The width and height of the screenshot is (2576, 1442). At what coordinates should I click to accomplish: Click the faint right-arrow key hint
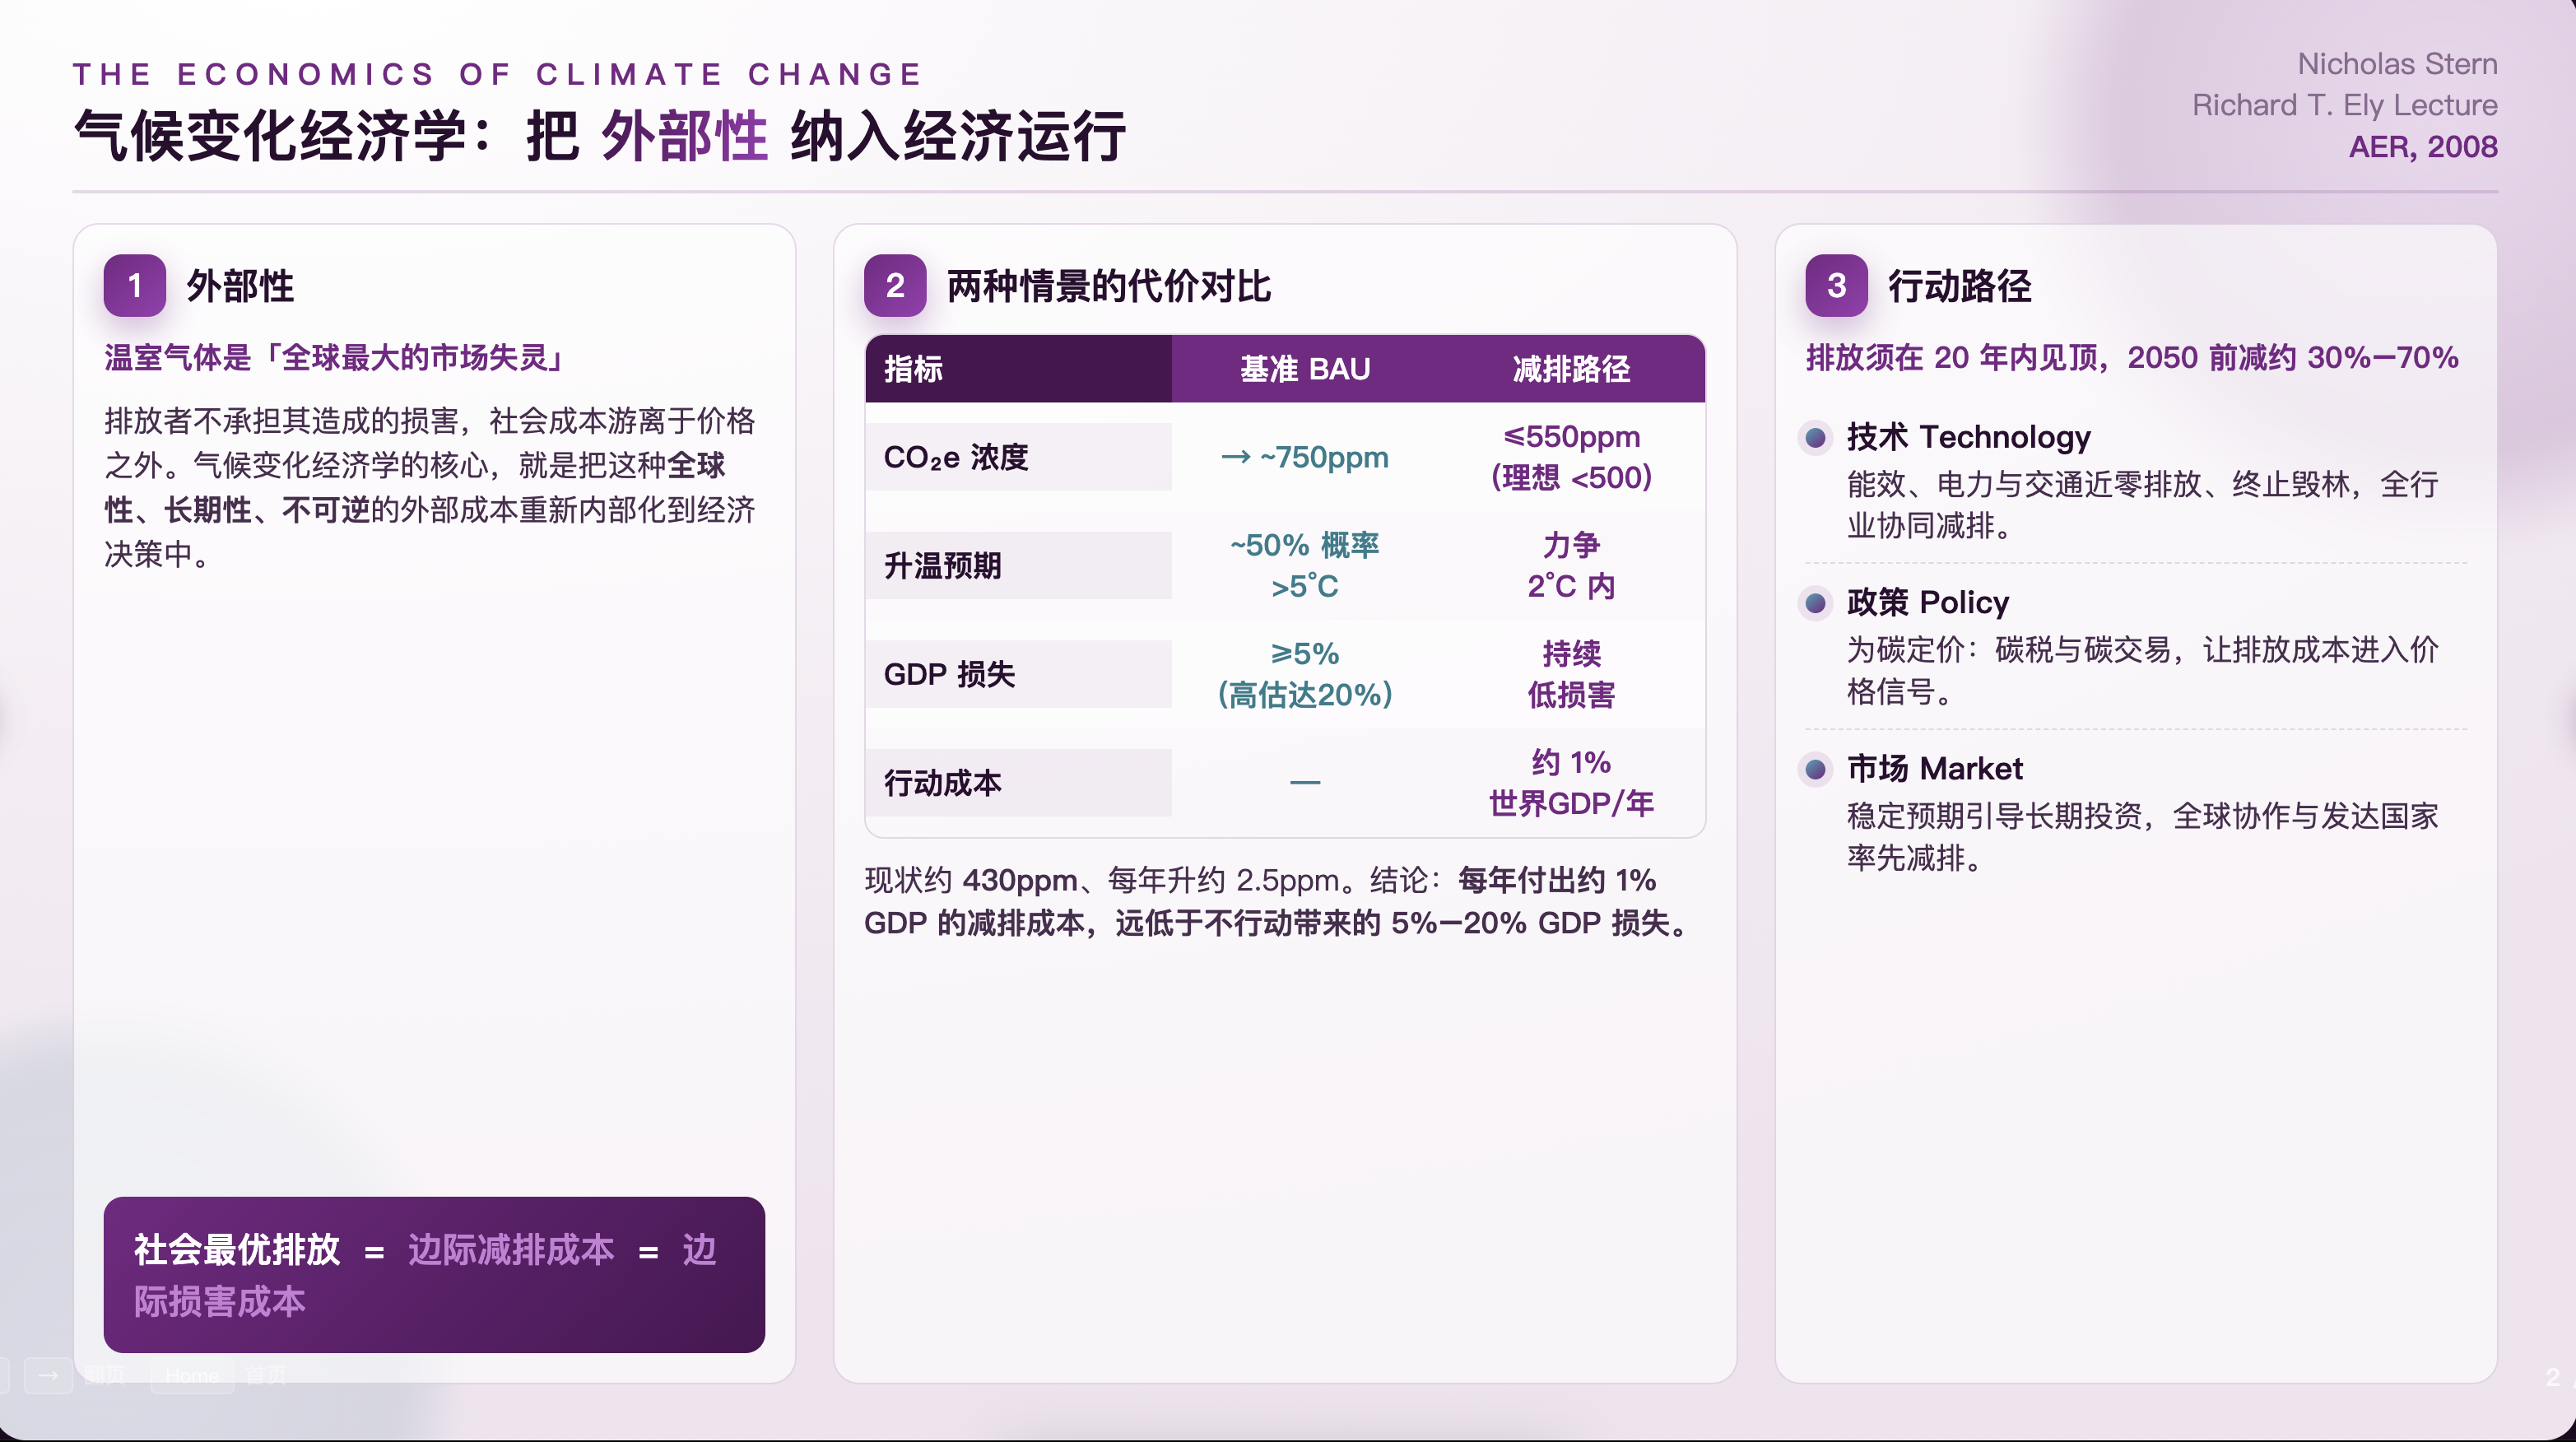[x=48, y=1375]
